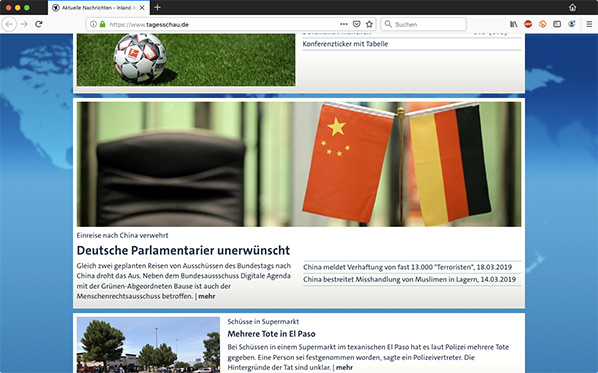Open 'Deutsche Parlamentarier unerwünscht' headline

(183, 250)
